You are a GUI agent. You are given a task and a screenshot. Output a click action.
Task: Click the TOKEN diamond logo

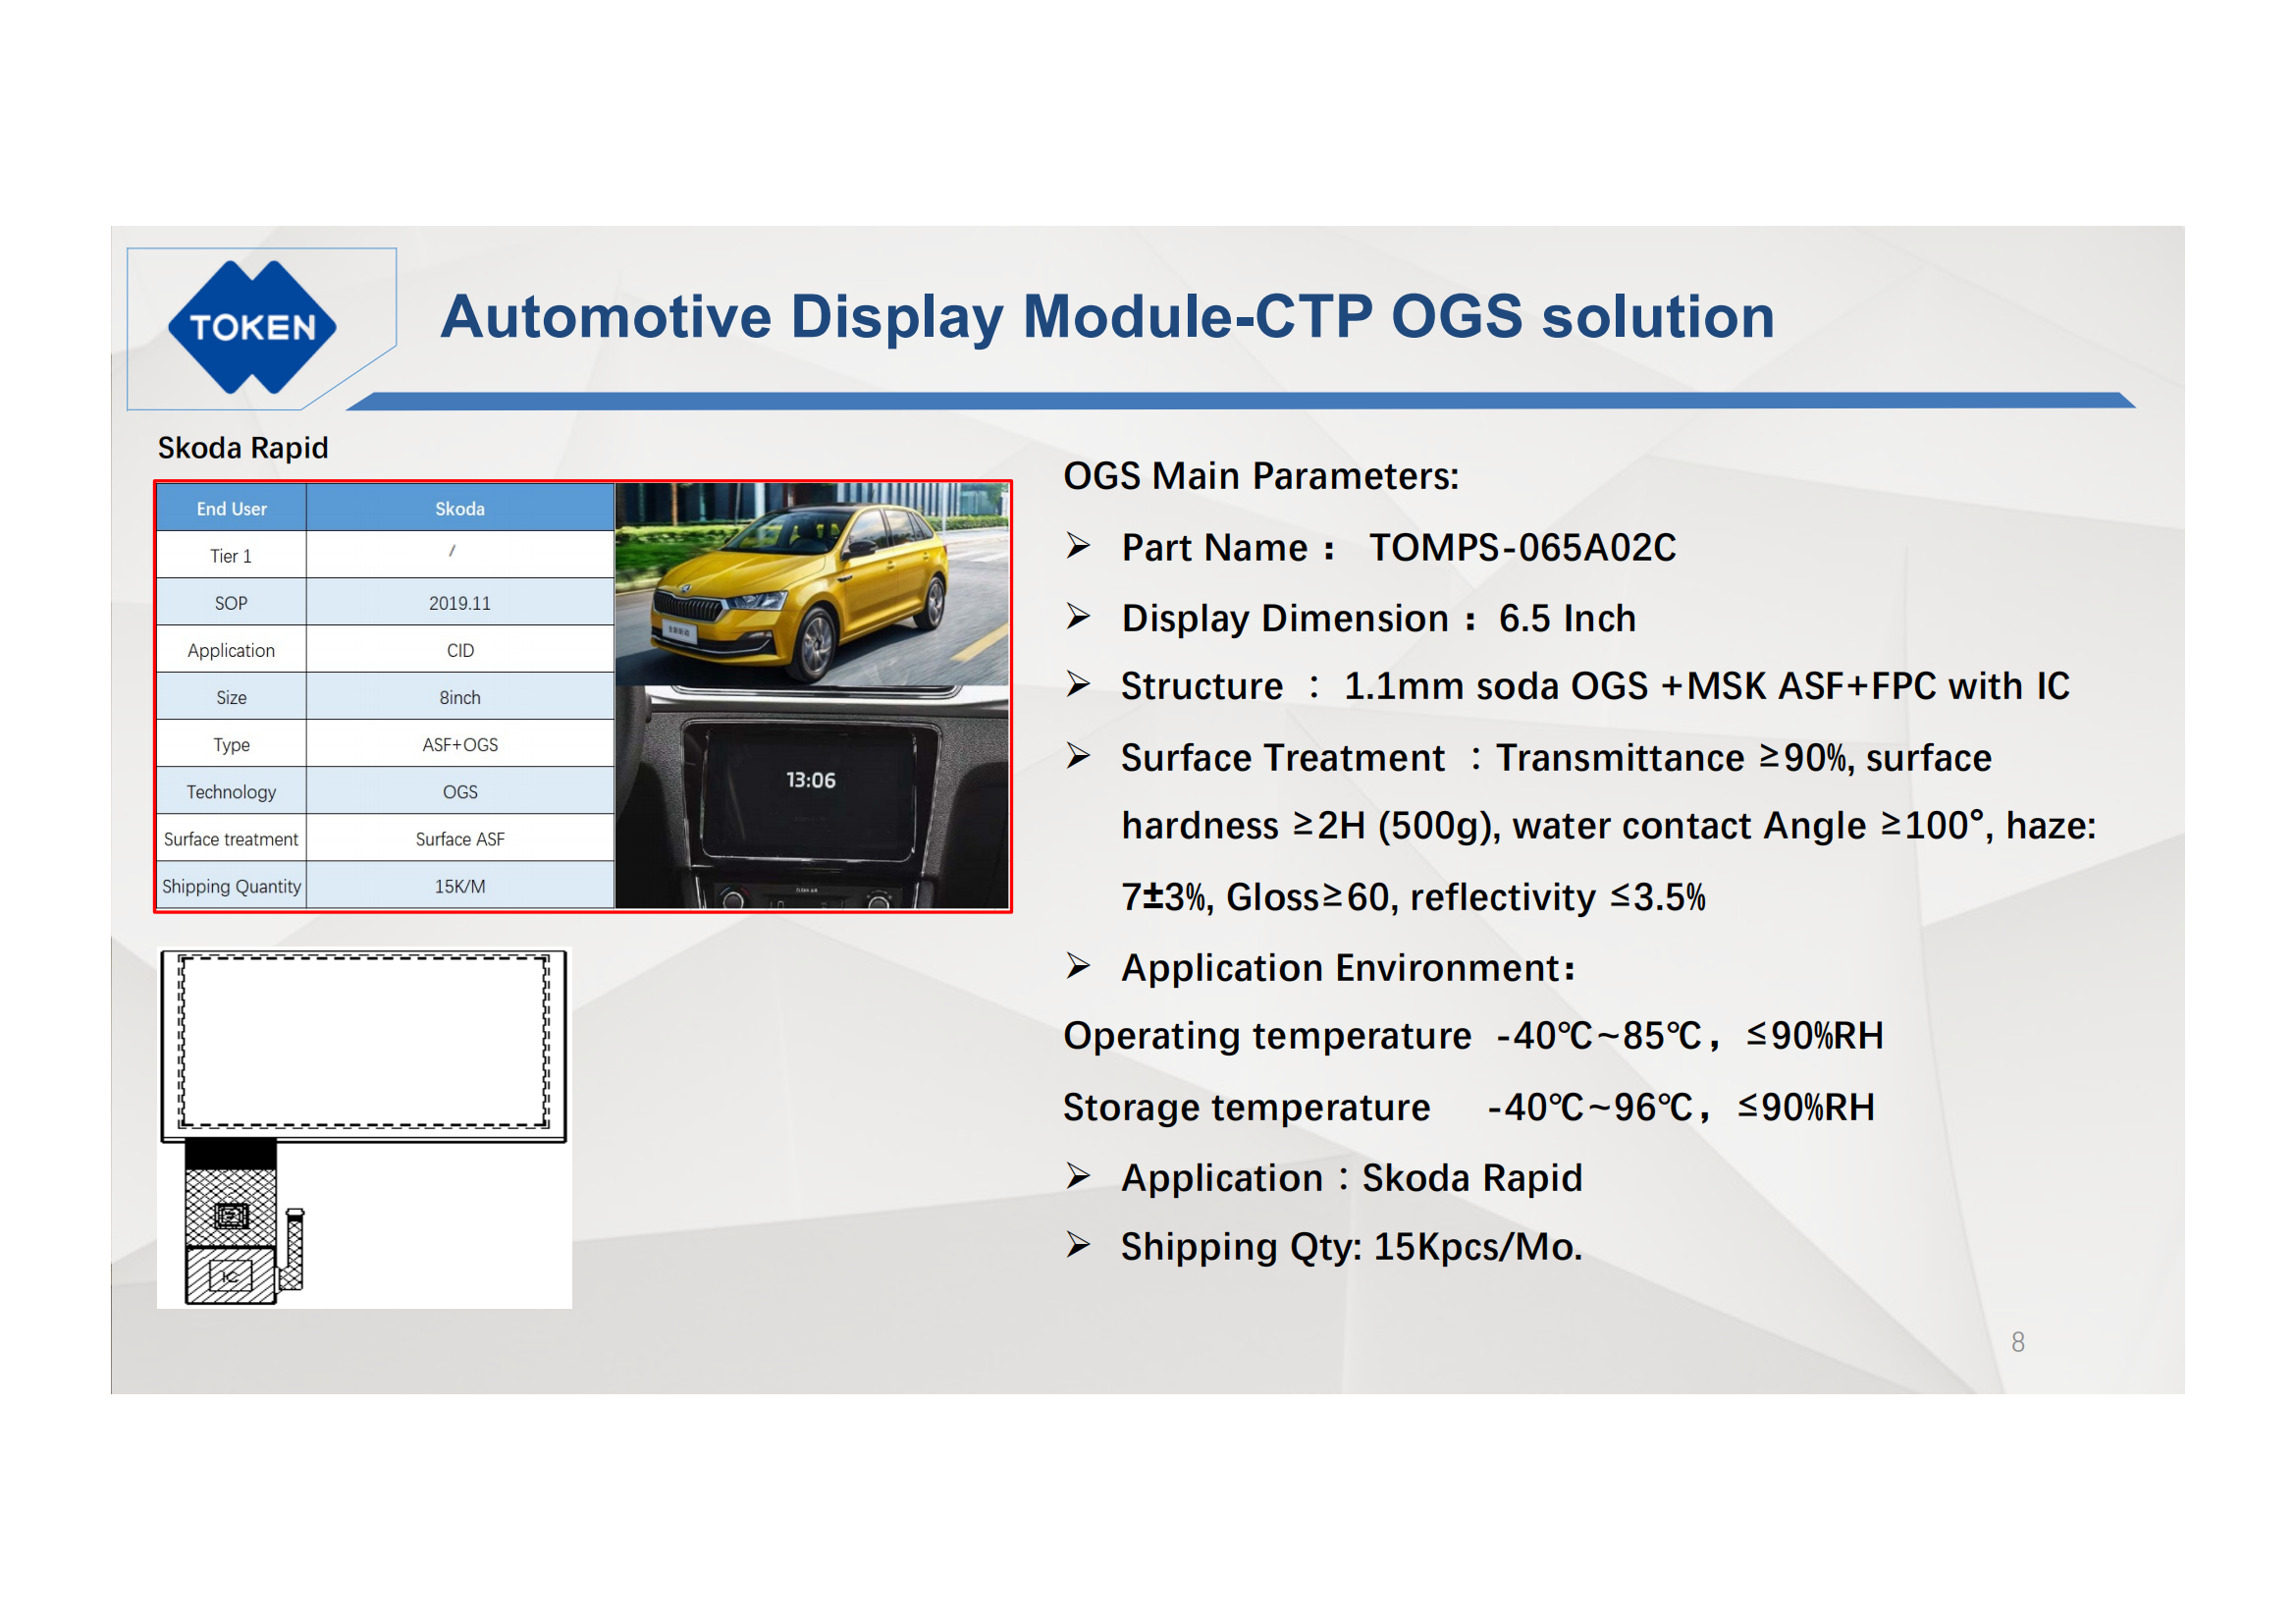(252, 327)
